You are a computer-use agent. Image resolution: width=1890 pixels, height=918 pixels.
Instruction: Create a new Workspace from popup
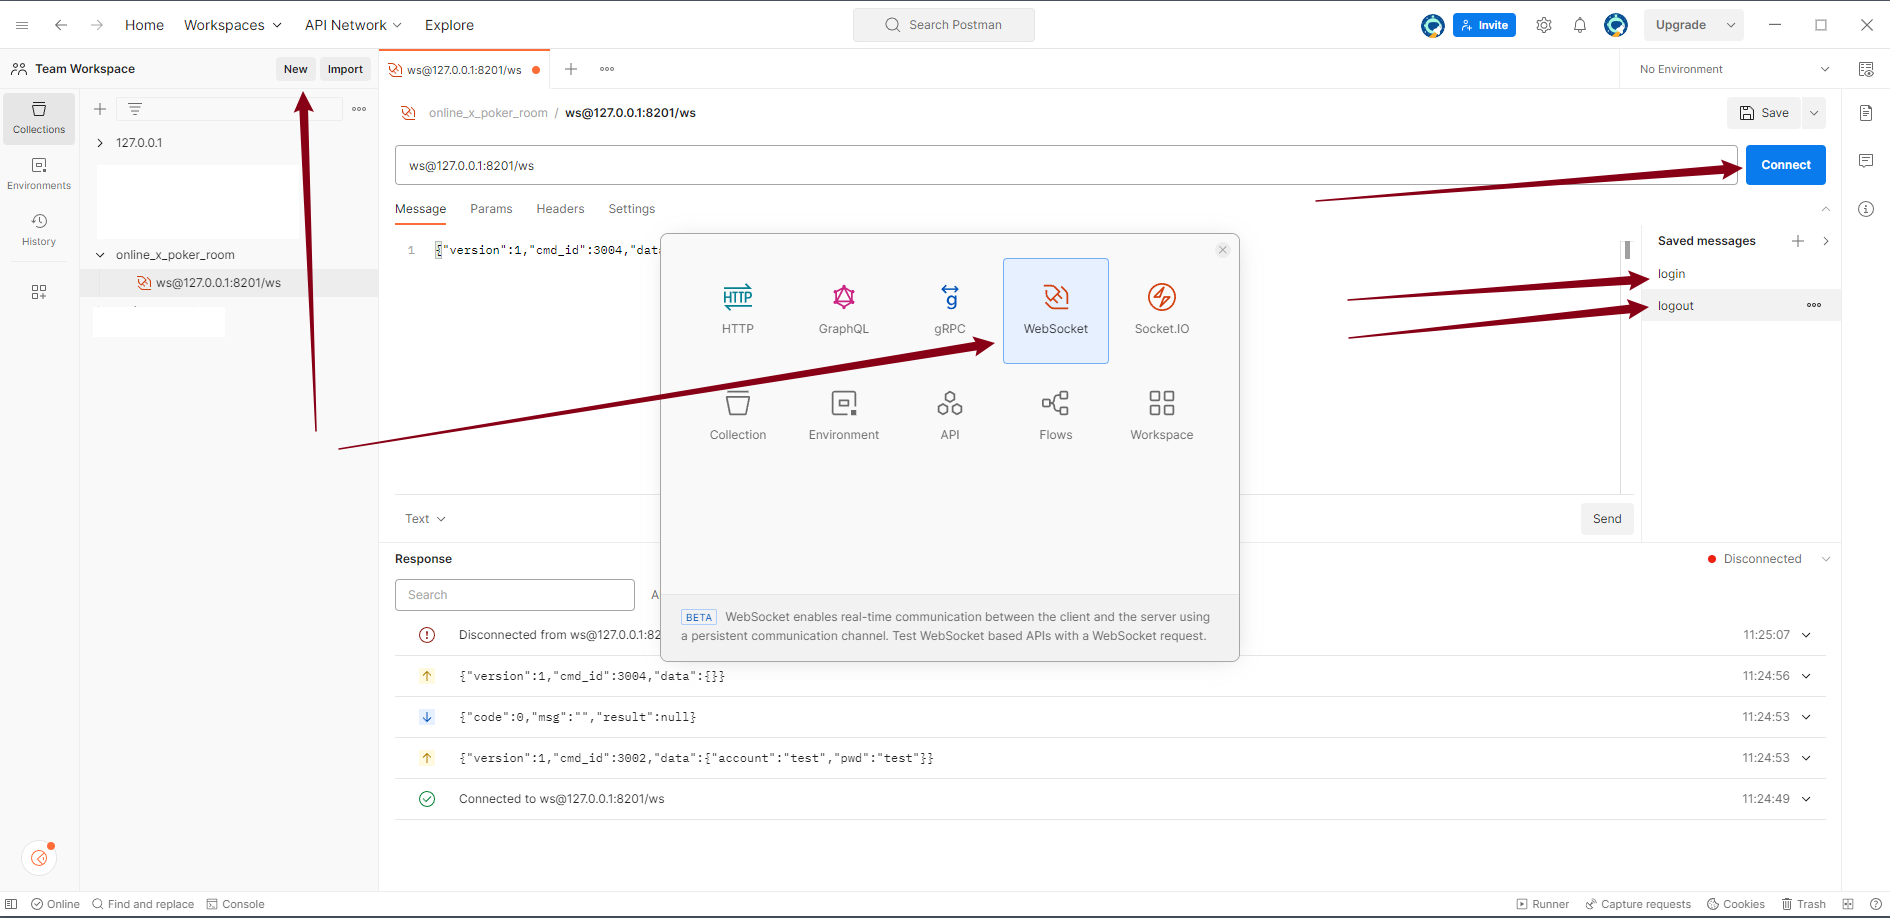coord(1162,416)
